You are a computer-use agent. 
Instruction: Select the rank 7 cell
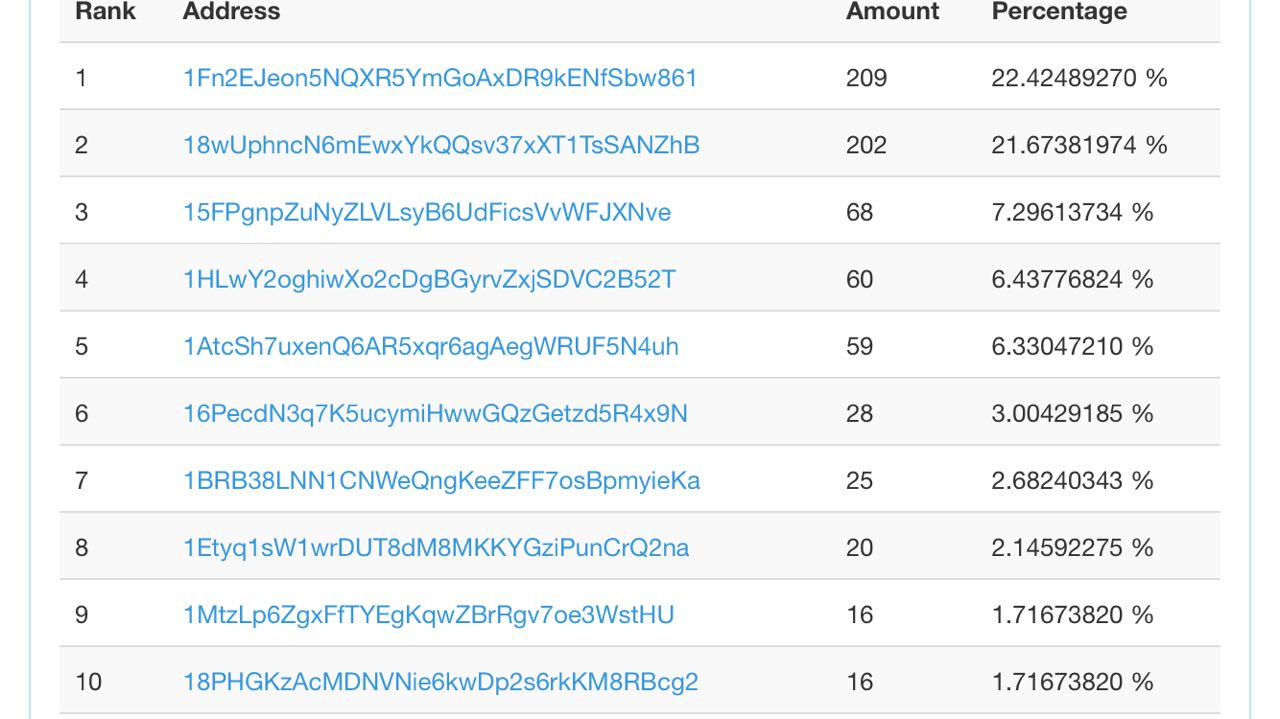pos(82,480)
